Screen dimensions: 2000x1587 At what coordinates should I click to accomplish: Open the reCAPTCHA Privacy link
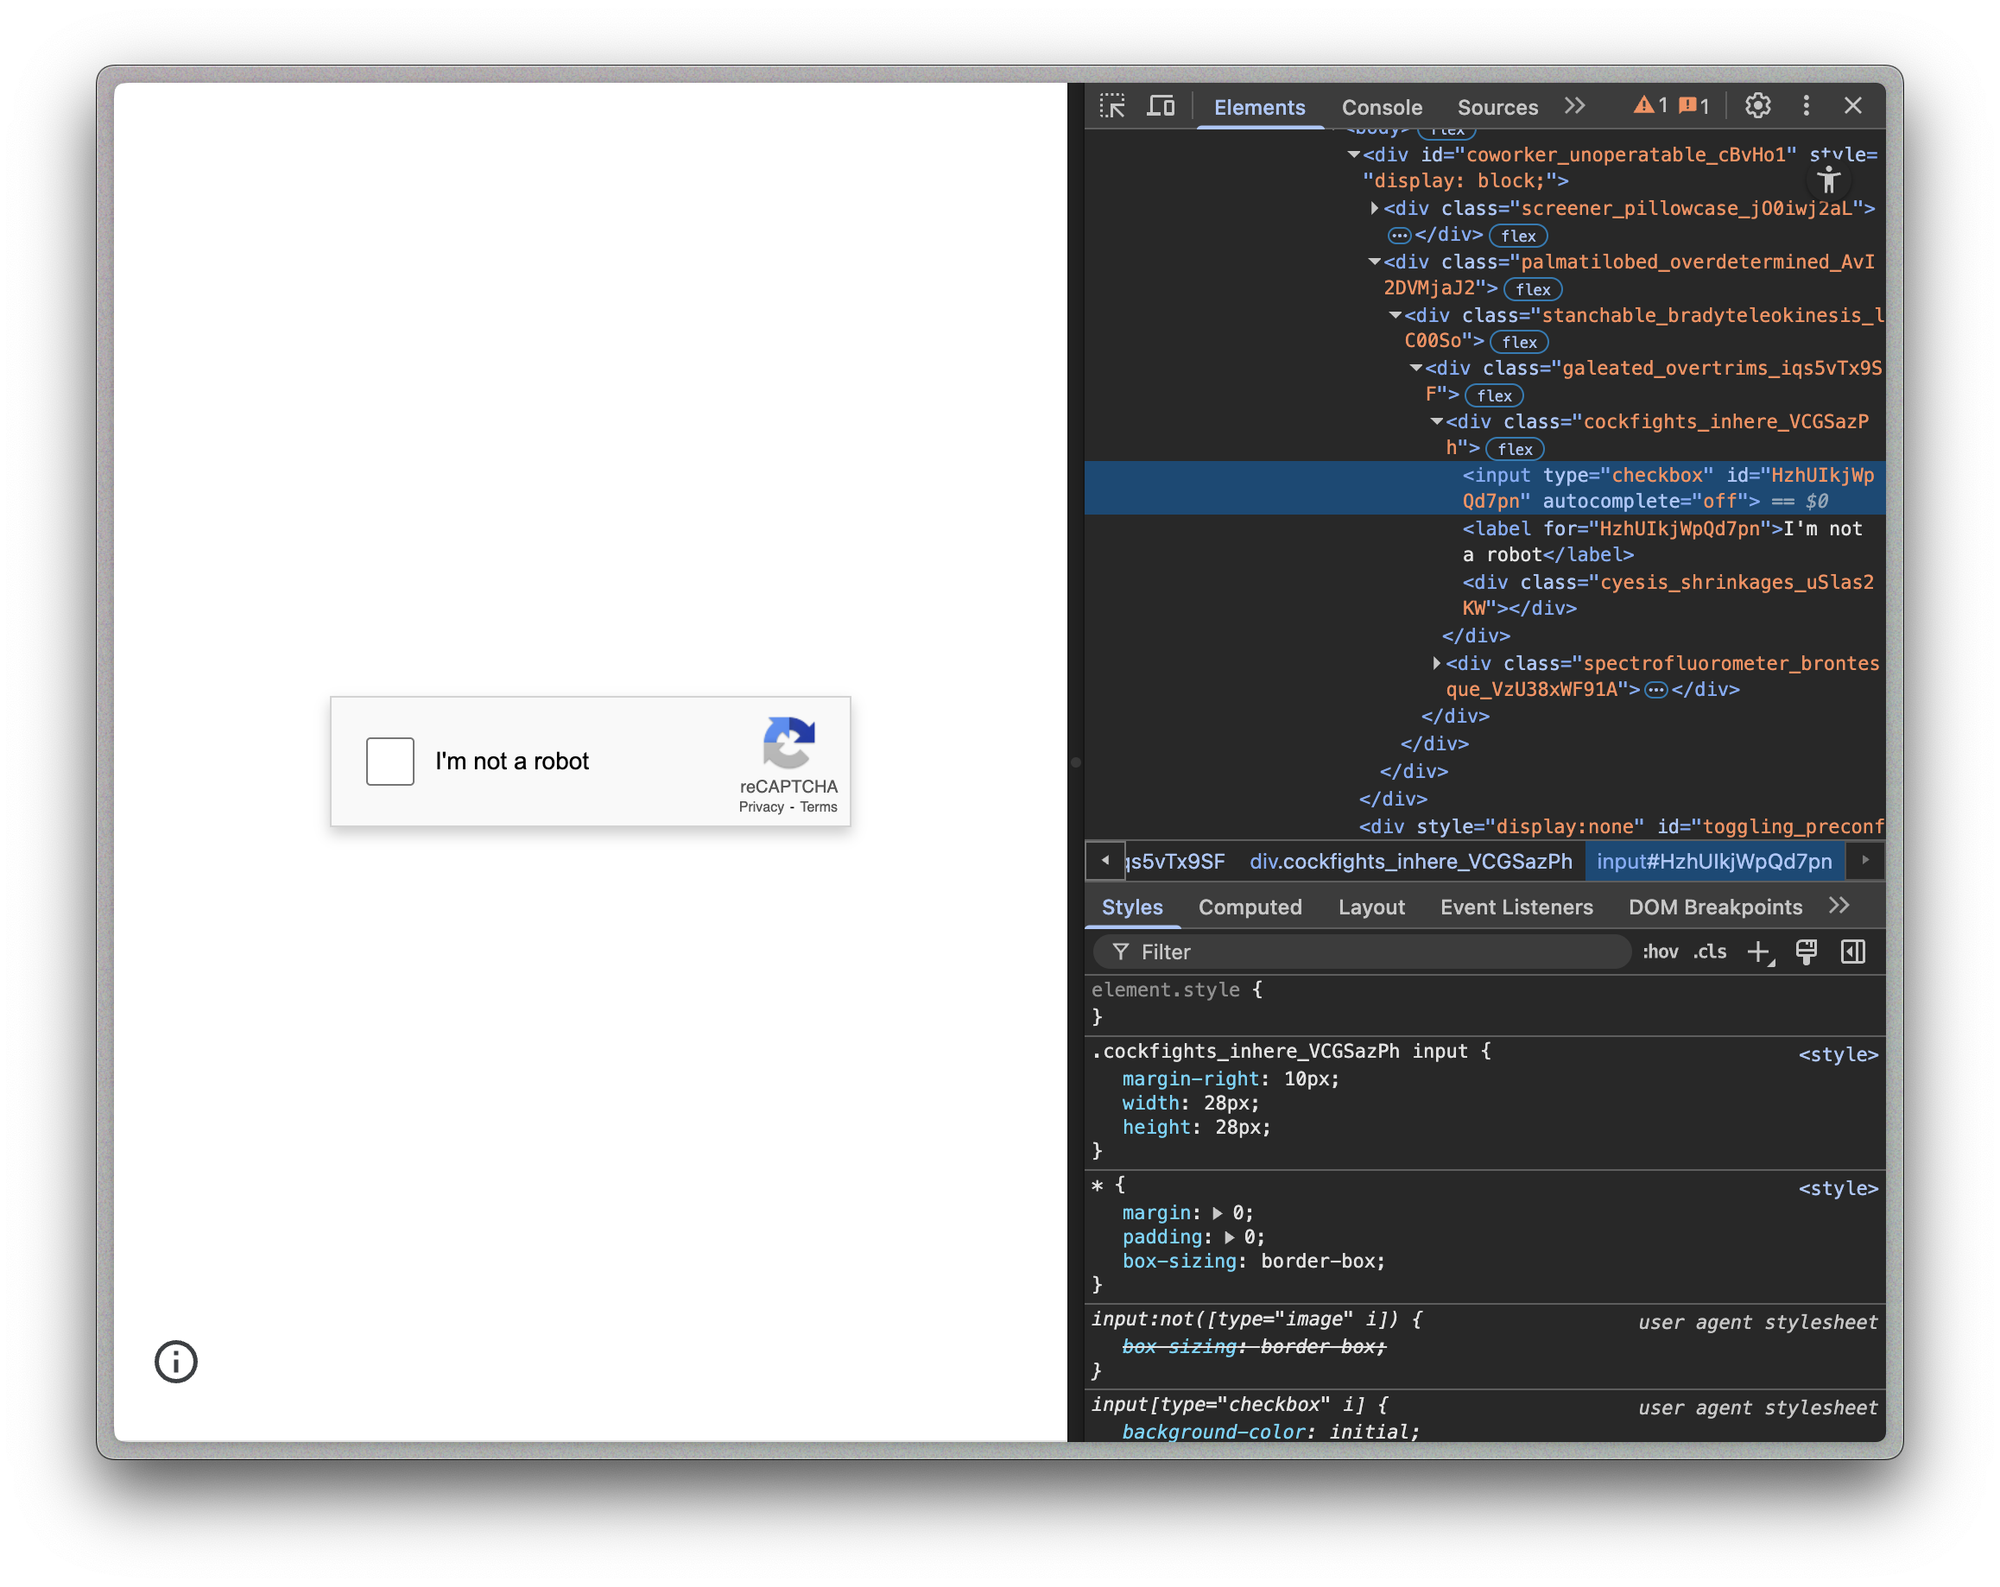[761, 807]
